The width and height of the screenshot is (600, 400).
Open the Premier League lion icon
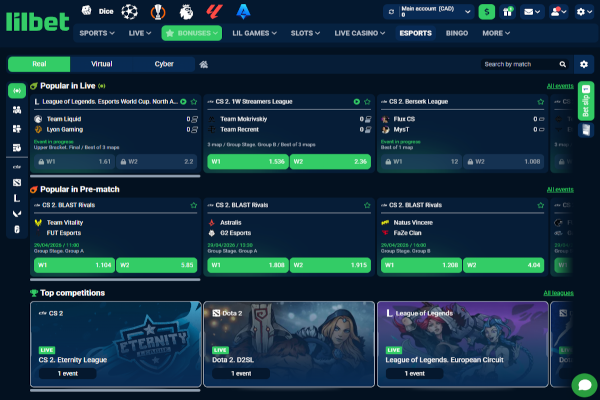pyautogui.click(x=186, y=12)
